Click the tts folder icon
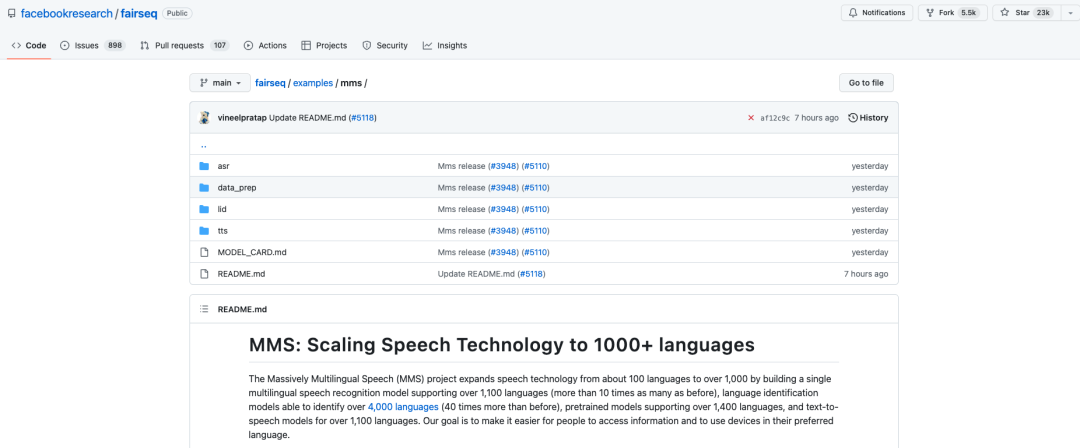The height and width of the screenshot is (448, 1080). [x=204, y=231]
